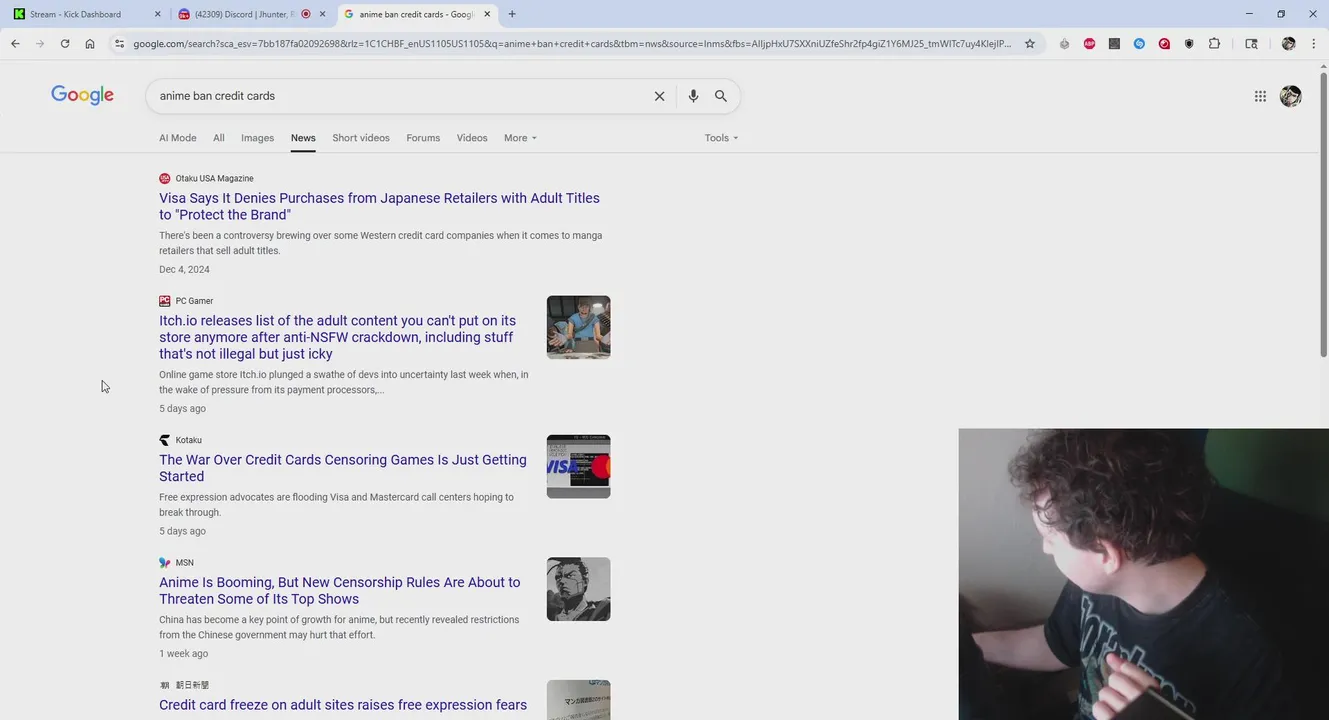The width and height of the screenshot is (1329, 720).
Task: Click the Dec 4, 2024 date text
Action: (x=184, y=269)
